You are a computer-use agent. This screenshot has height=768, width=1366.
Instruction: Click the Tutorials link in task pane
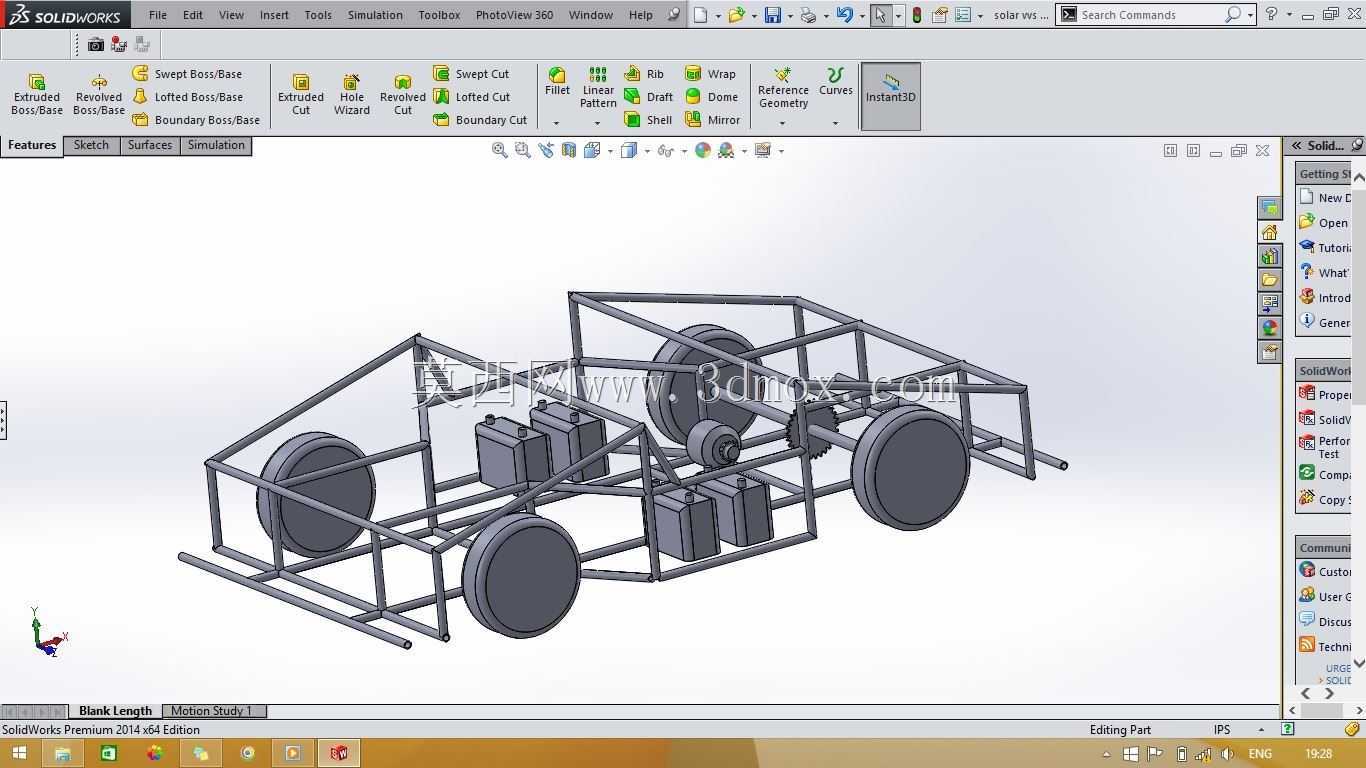click(x=1326, y=248)
